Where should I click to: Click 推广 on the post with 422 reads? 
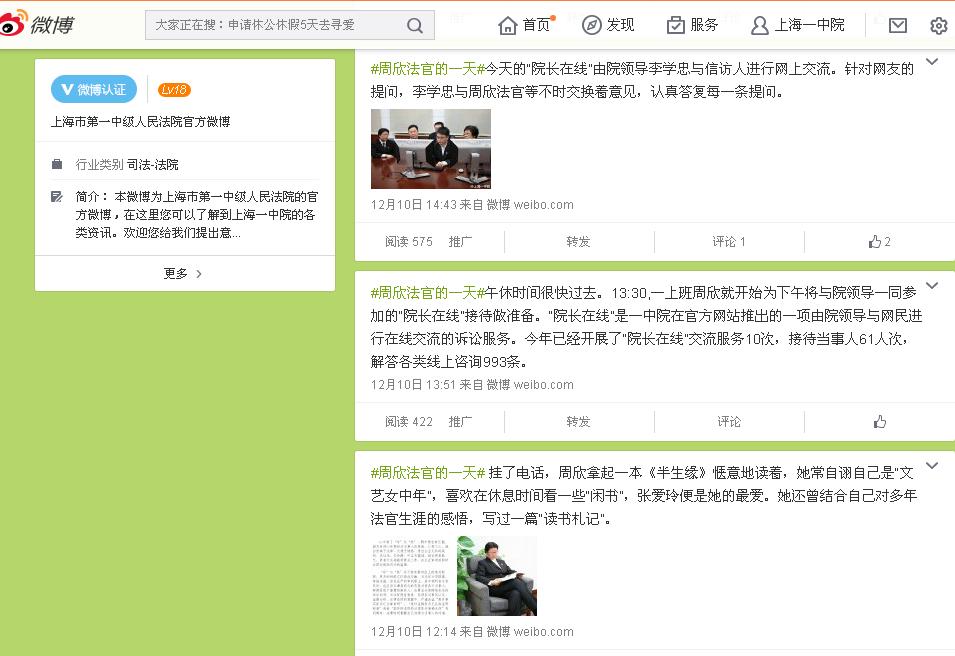pos(460,421)
